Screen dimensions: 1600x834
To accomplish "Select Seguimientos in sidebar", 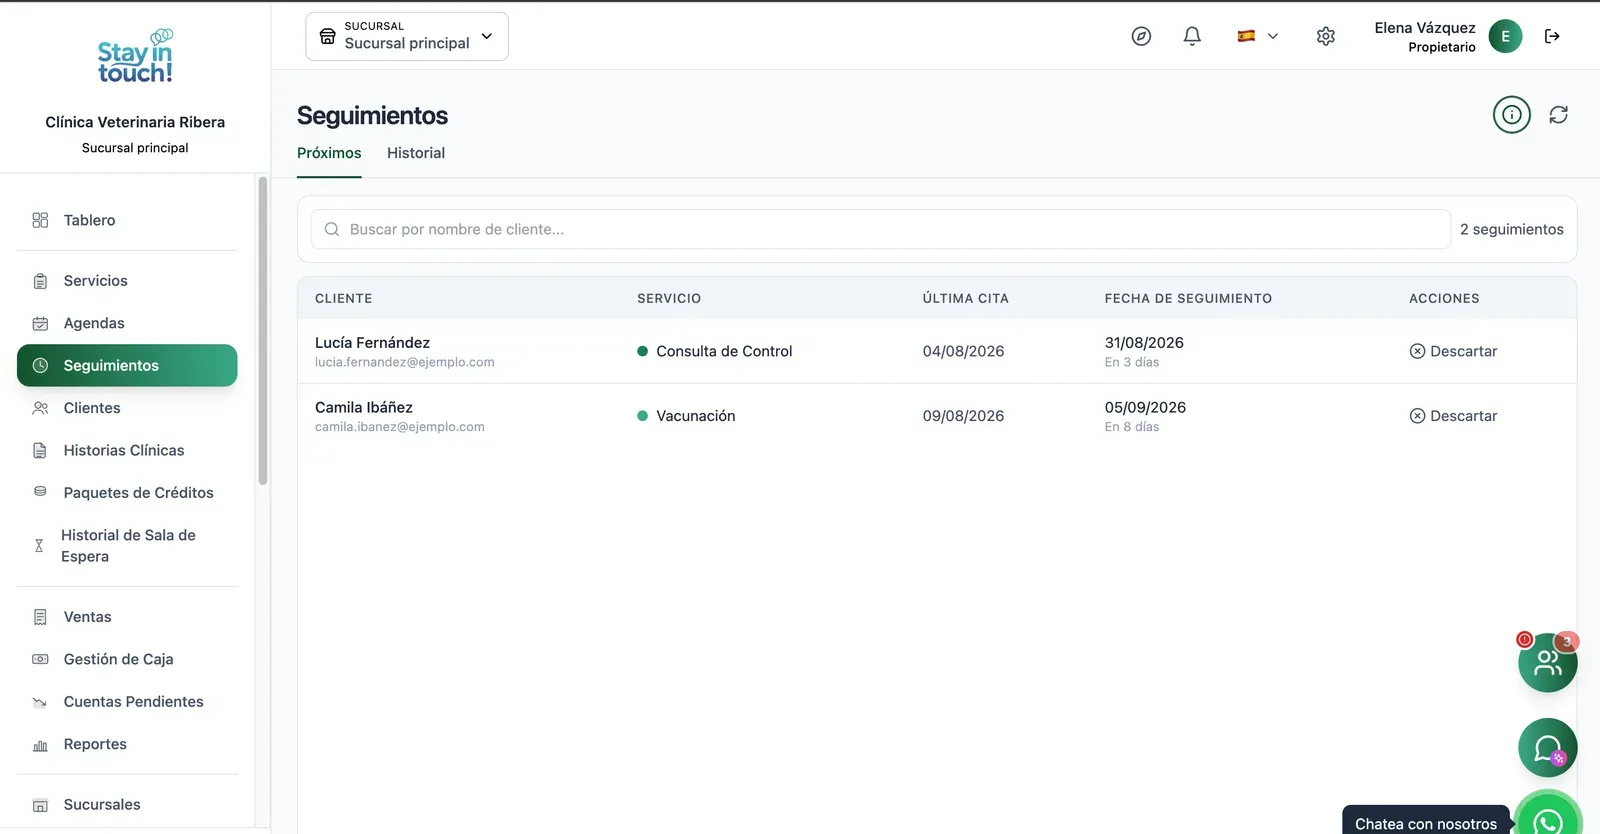I will 127,365.
